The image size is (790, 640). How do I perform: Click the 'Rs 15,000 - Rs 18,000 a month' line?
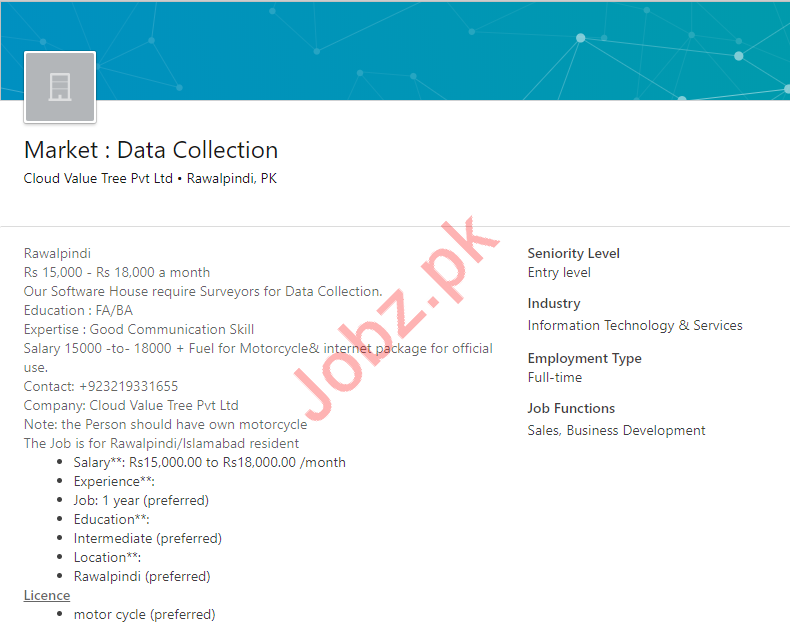(x=117, y=272)
